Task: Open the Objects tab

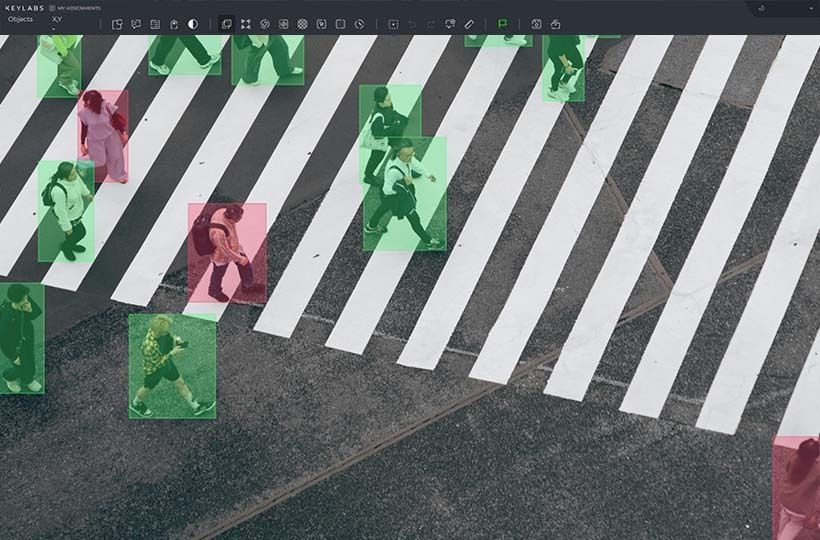Action: click(x=20, y=19)
